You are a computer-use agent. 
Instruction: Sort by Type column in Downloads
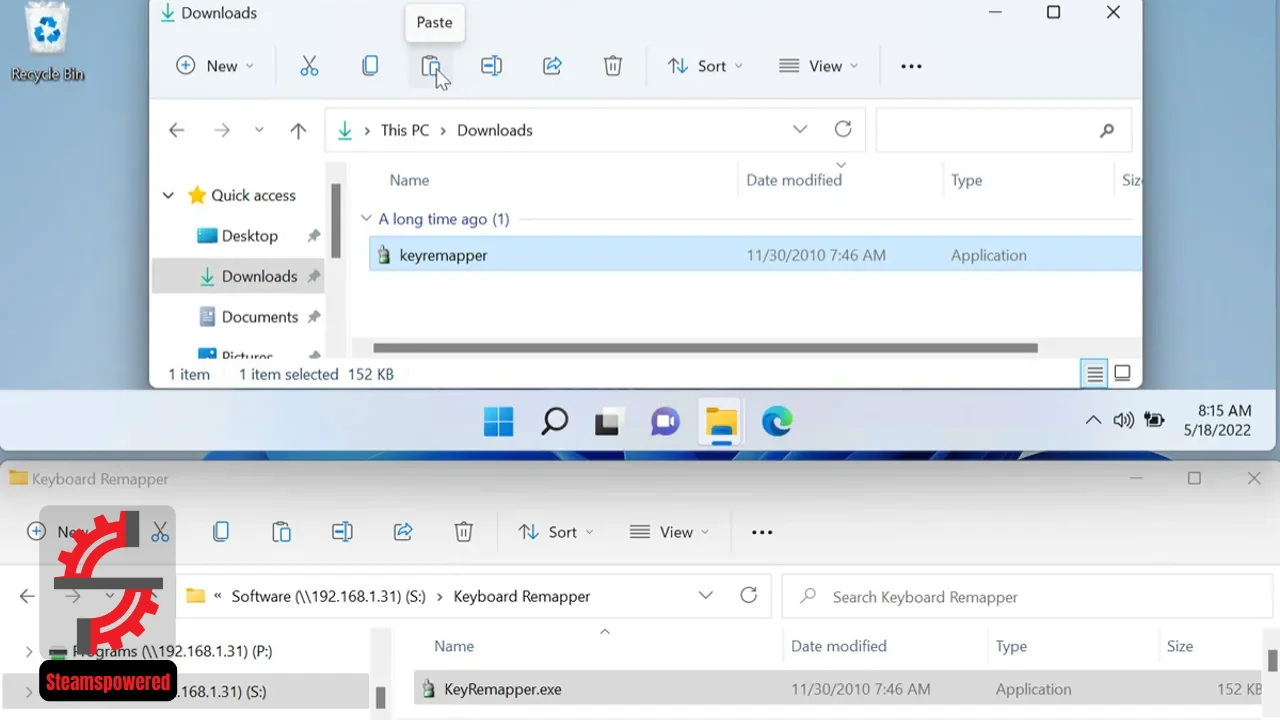pyautogui.click(x=967, y=180)
